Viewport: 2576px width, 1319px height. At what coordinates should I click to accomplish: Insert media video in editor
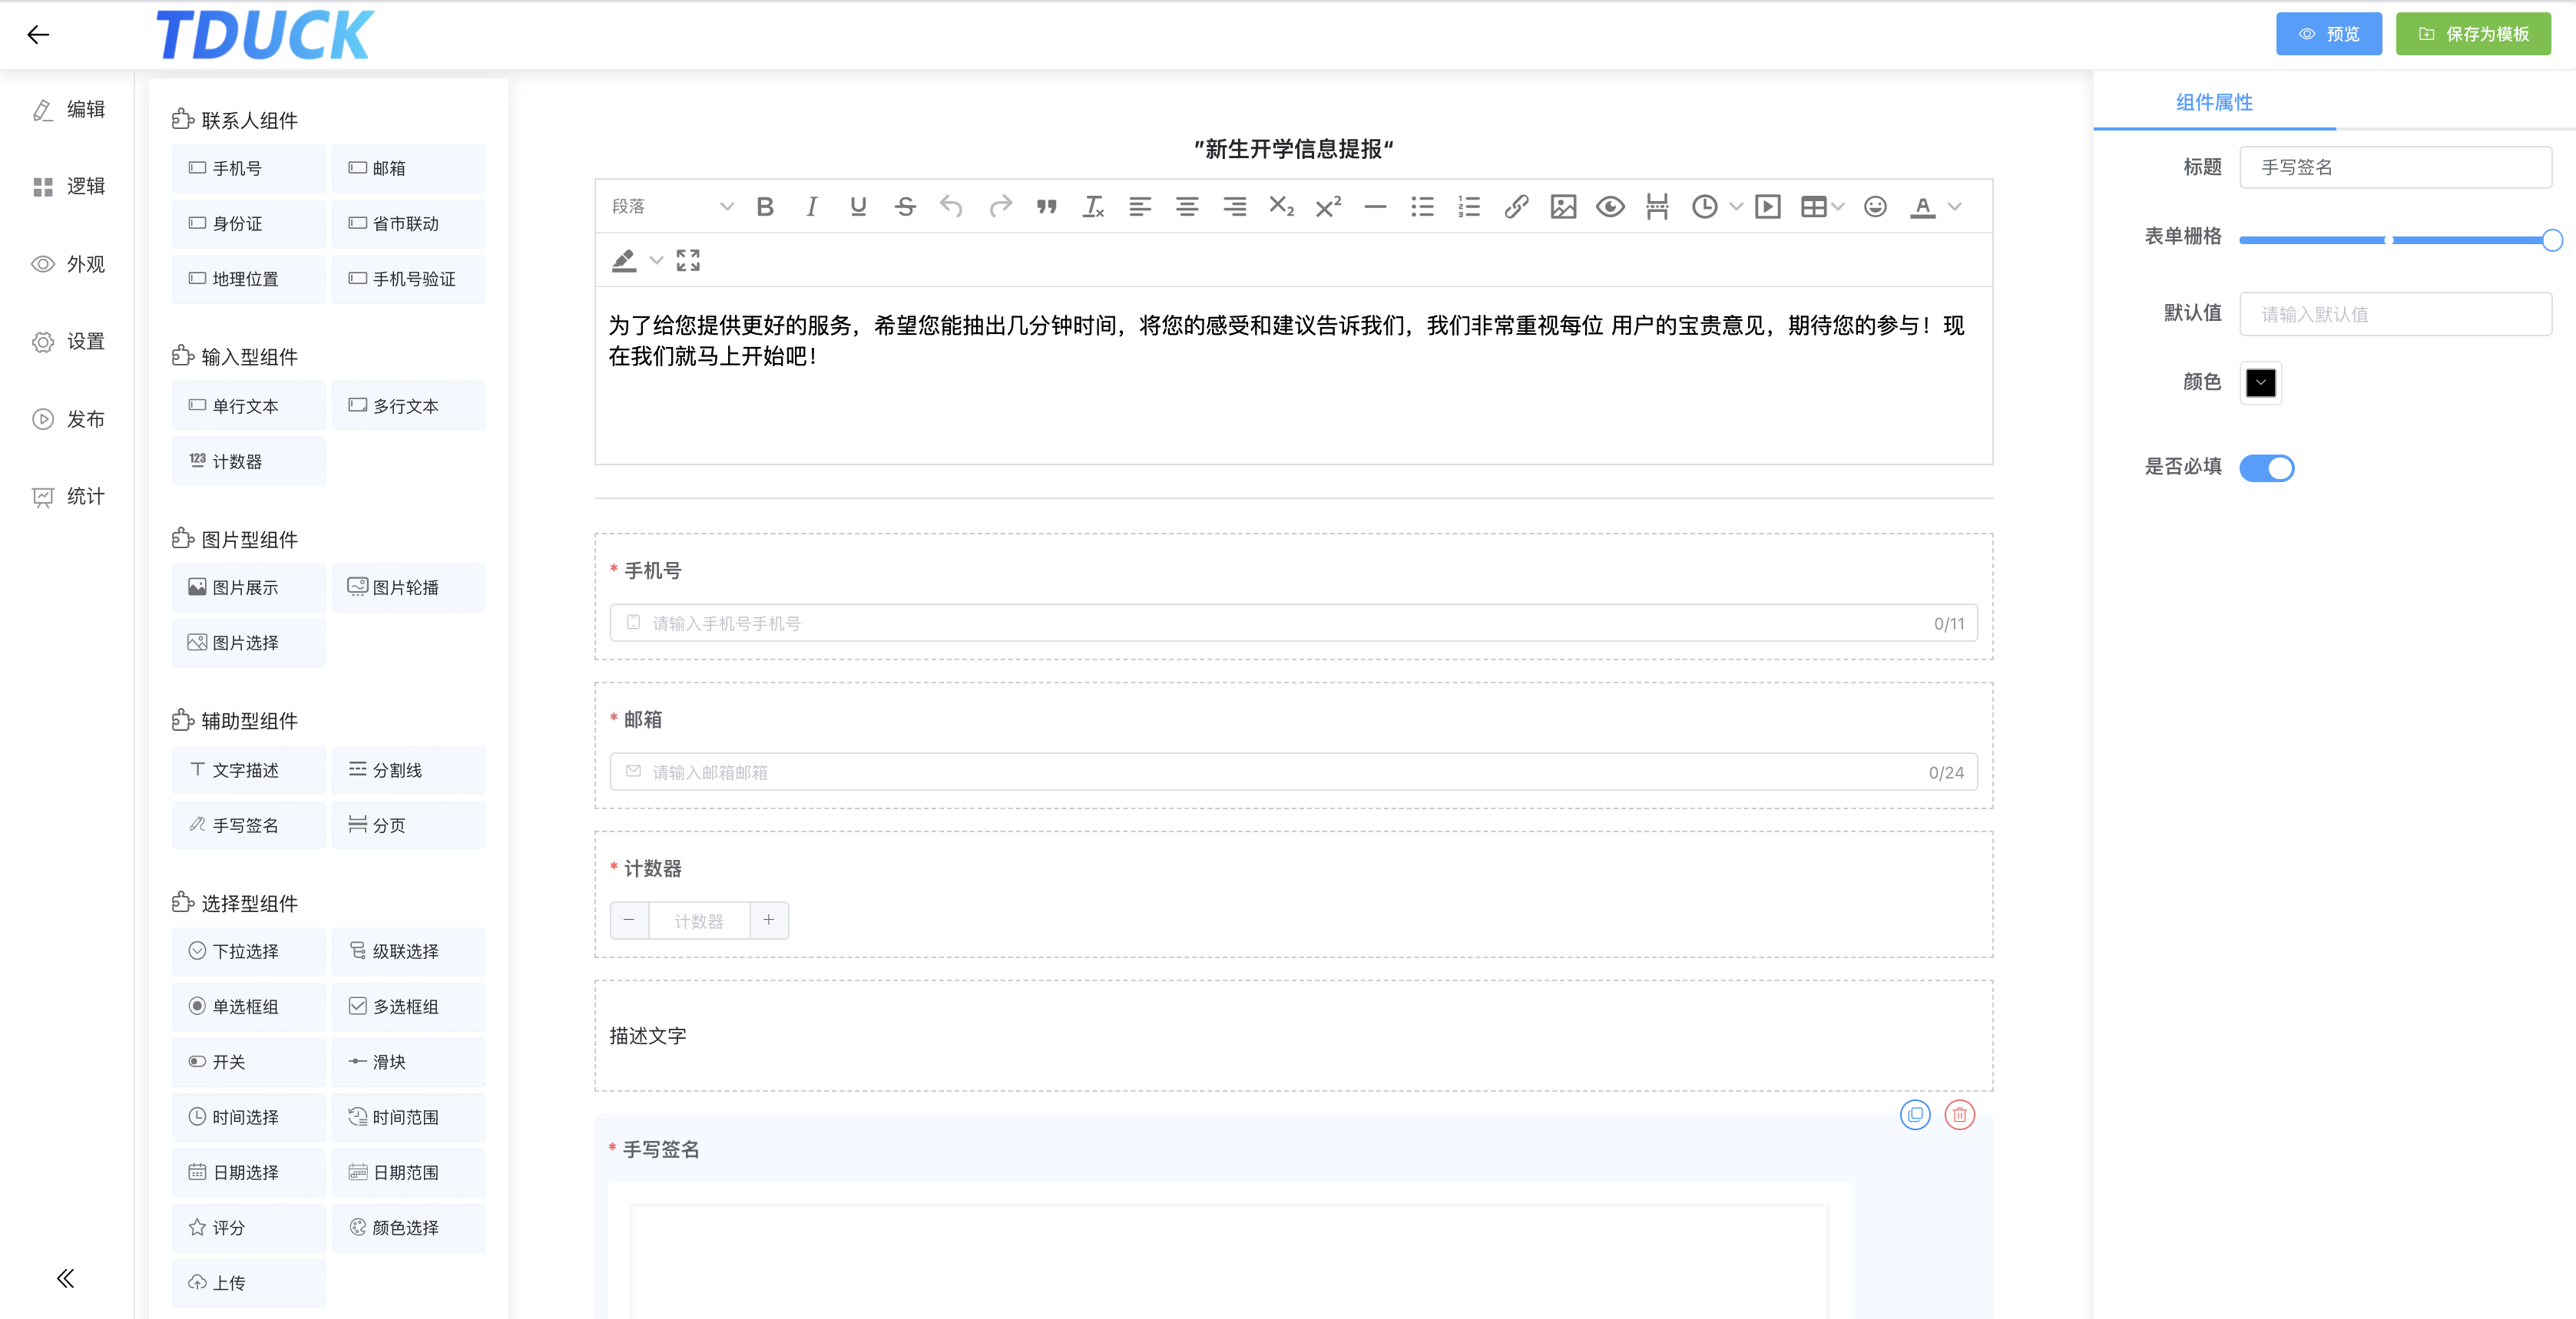(1768, 207)
